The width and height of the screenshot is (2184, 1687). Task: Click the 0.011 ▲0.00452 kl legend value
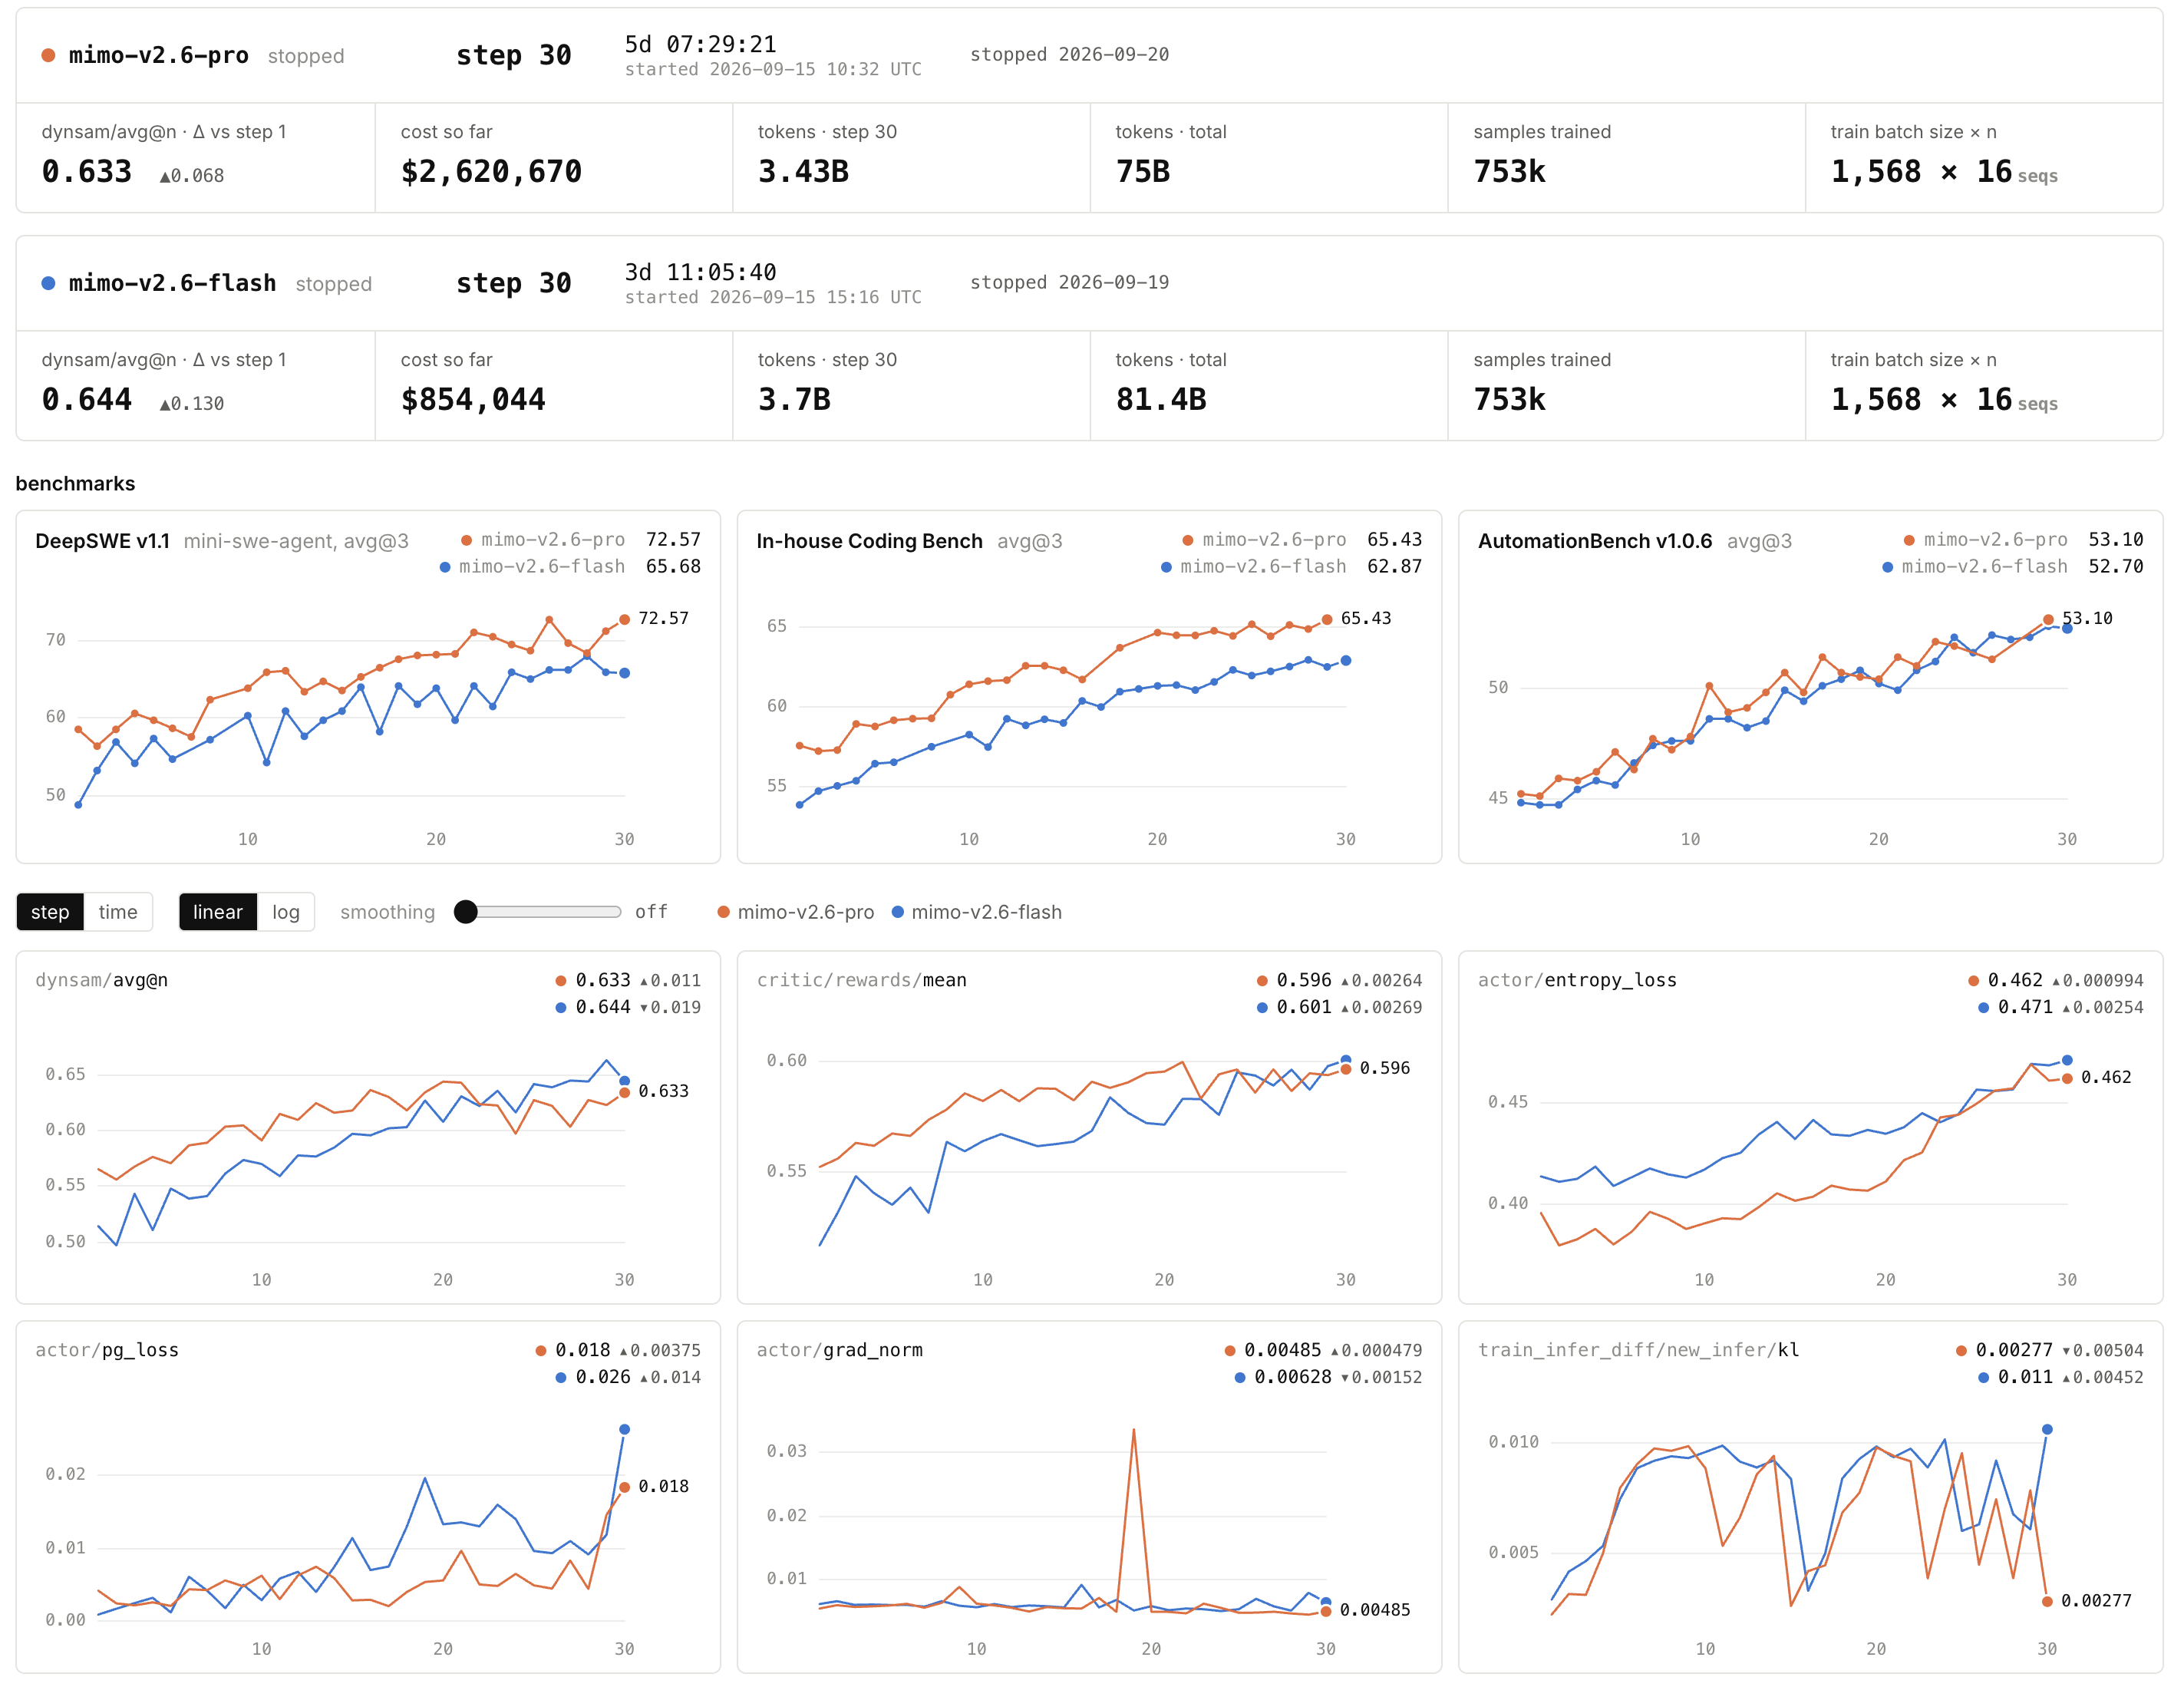pyautogui.click(x=2060, y=1377)
